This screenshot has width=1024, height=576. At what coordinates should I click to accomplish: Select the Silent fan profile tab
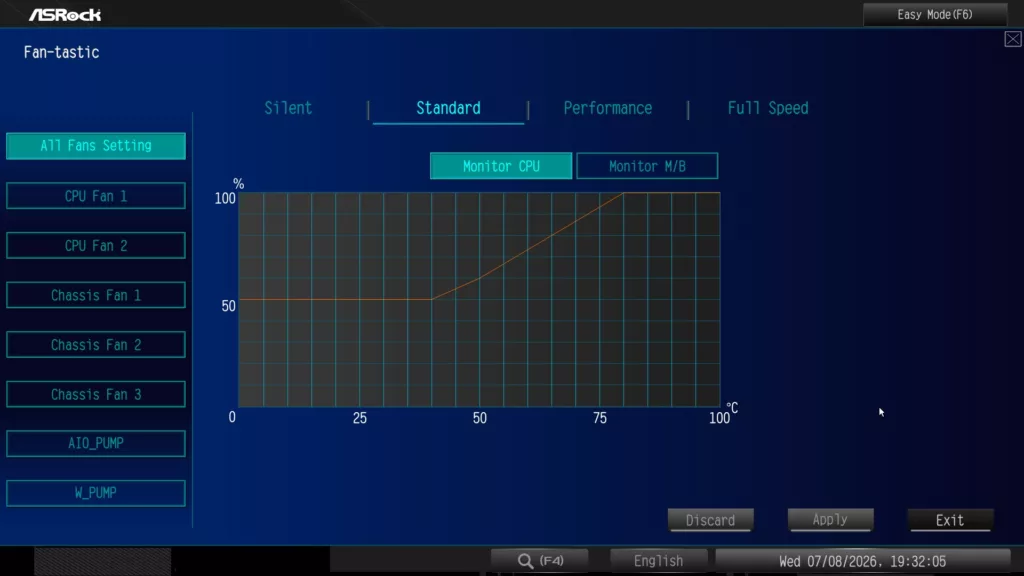pyautogui.click(x=288, y=108)
